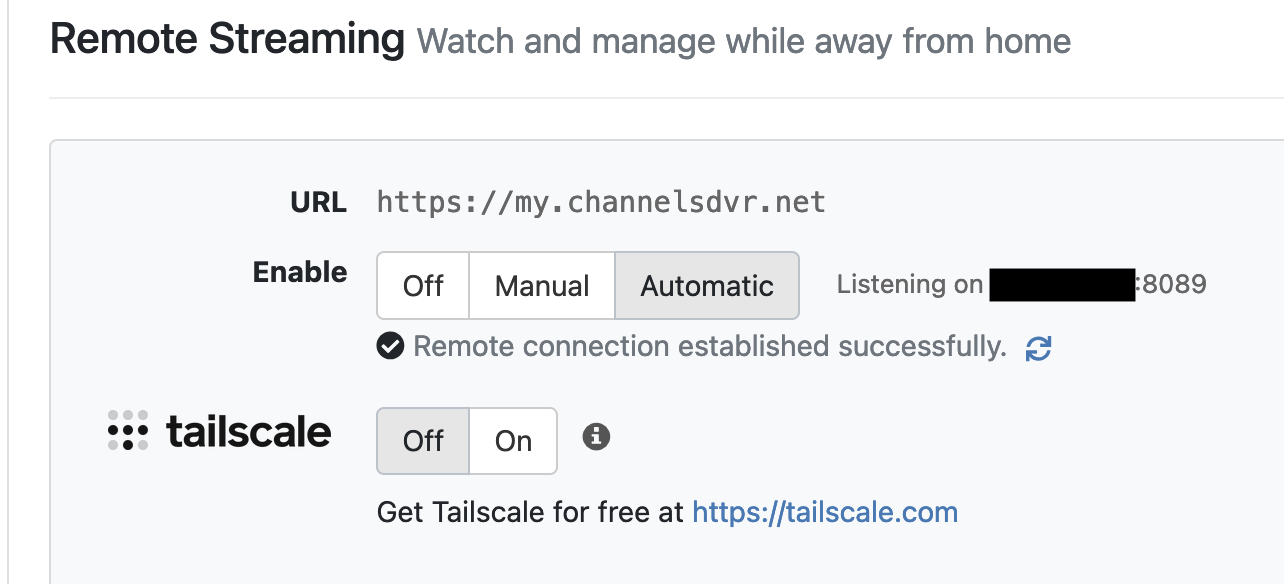The image size is (1284, 584).
Task: Set remote Enable mode to Off
Action: pyautogui.click(x=423, y=286)
